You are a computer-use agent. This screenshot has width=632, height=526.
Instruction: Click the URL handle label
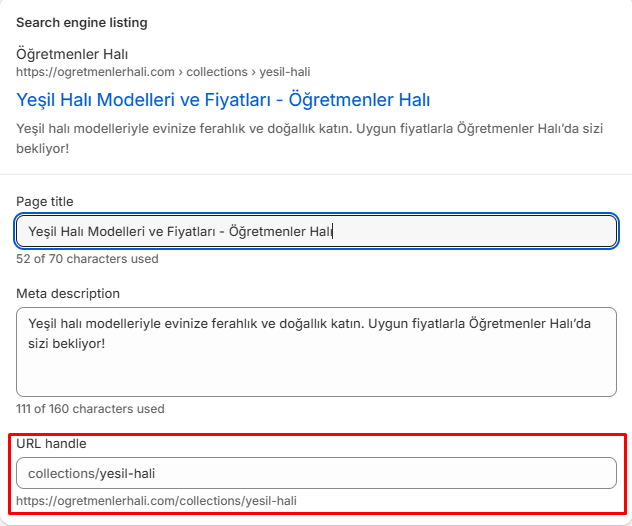(51, 443)
